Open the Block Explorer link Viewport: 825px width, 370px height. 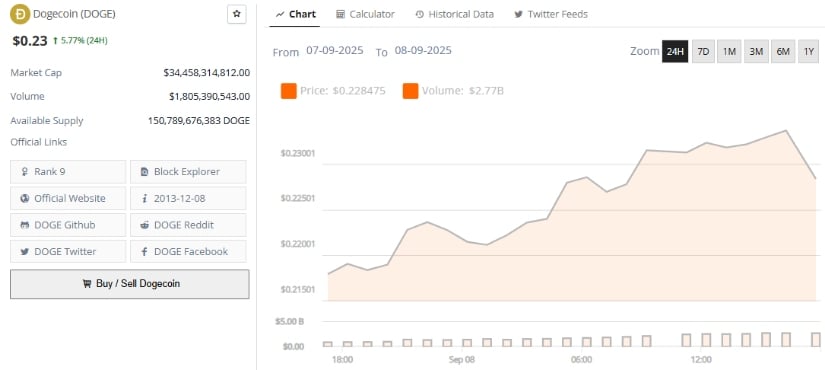(x=188, y=172)
